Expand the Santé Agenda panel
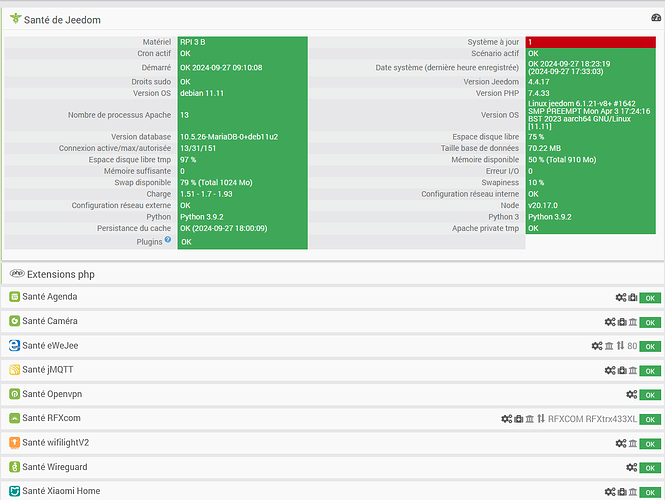 pos(50,297)
